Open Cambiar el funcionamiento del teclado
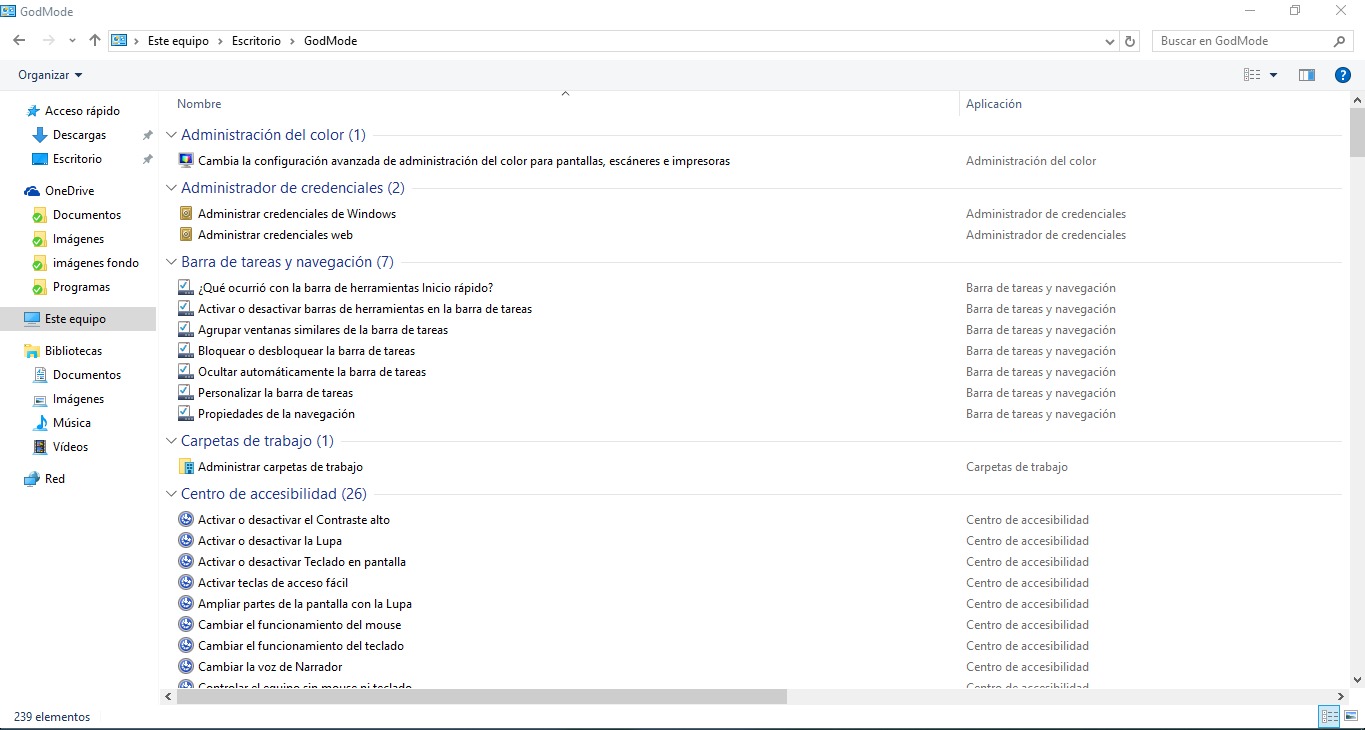 pos(301,645)
